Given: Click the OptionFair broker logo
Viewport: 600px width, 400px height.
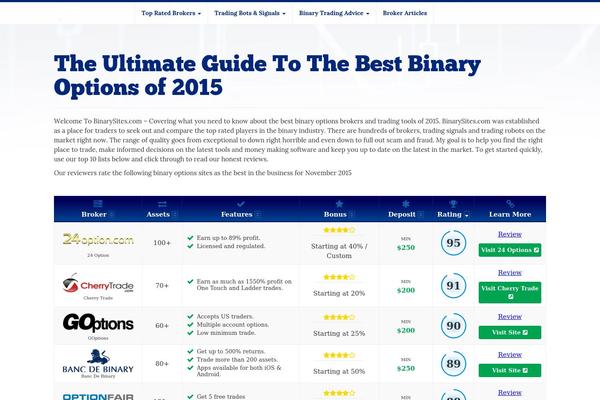Looking at the screenshot, I should coord(98,397).
